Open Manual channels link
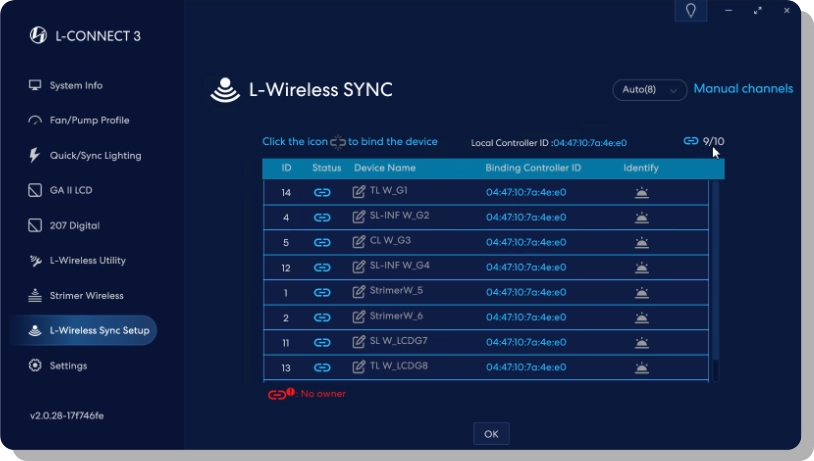This screenshot has height=461, width=814. (743, 89)
